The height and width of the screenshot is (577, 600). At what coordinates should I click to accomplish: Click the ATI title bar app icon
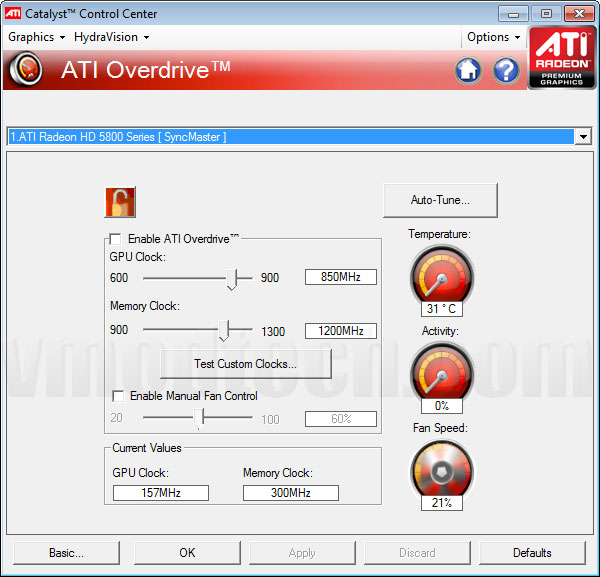(x=13, y=13)
